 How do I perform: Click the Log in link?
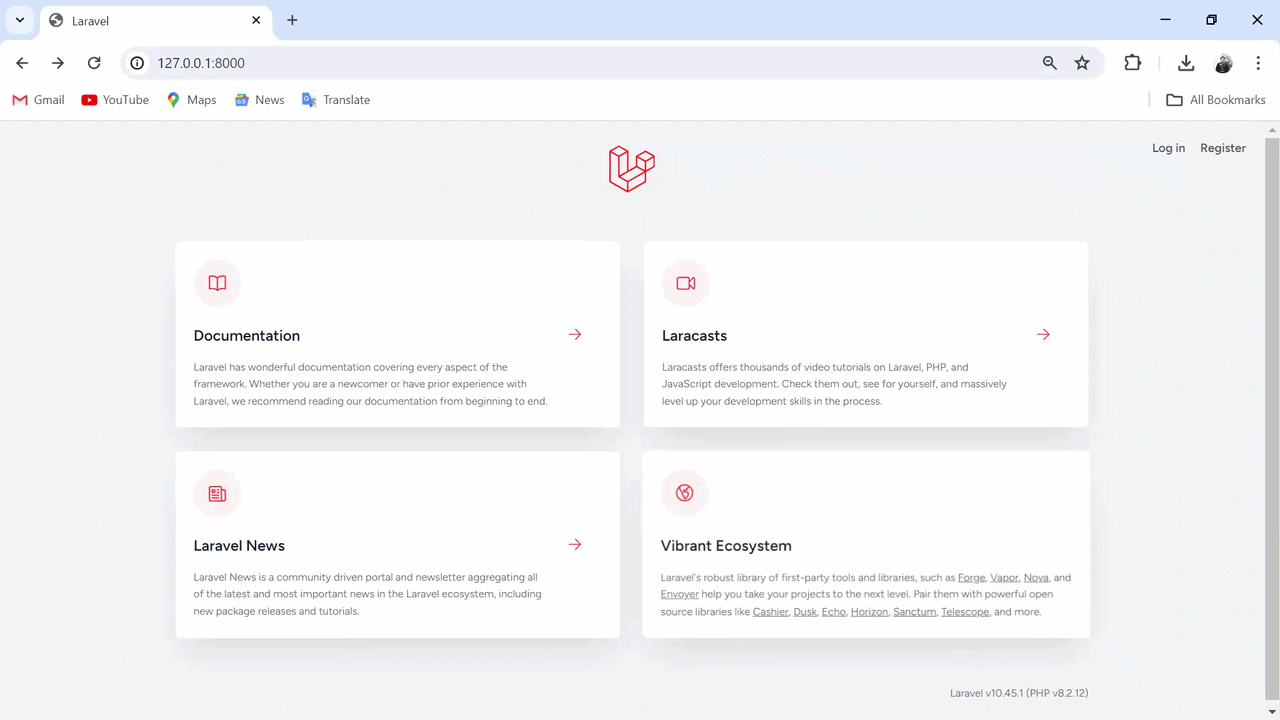pyautogui.click(x=1168, y=148)
